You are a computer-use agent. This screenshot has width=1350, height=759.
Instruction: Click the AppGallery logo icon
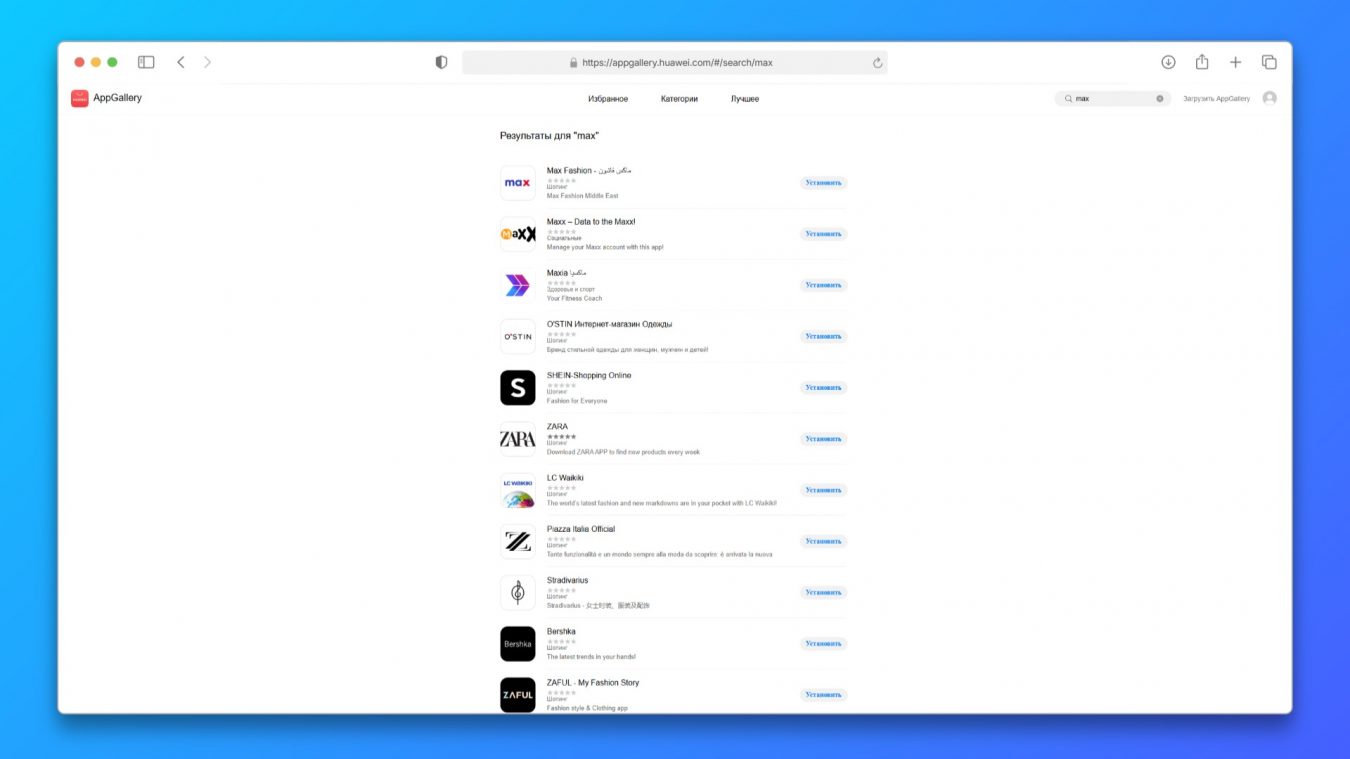80,98
